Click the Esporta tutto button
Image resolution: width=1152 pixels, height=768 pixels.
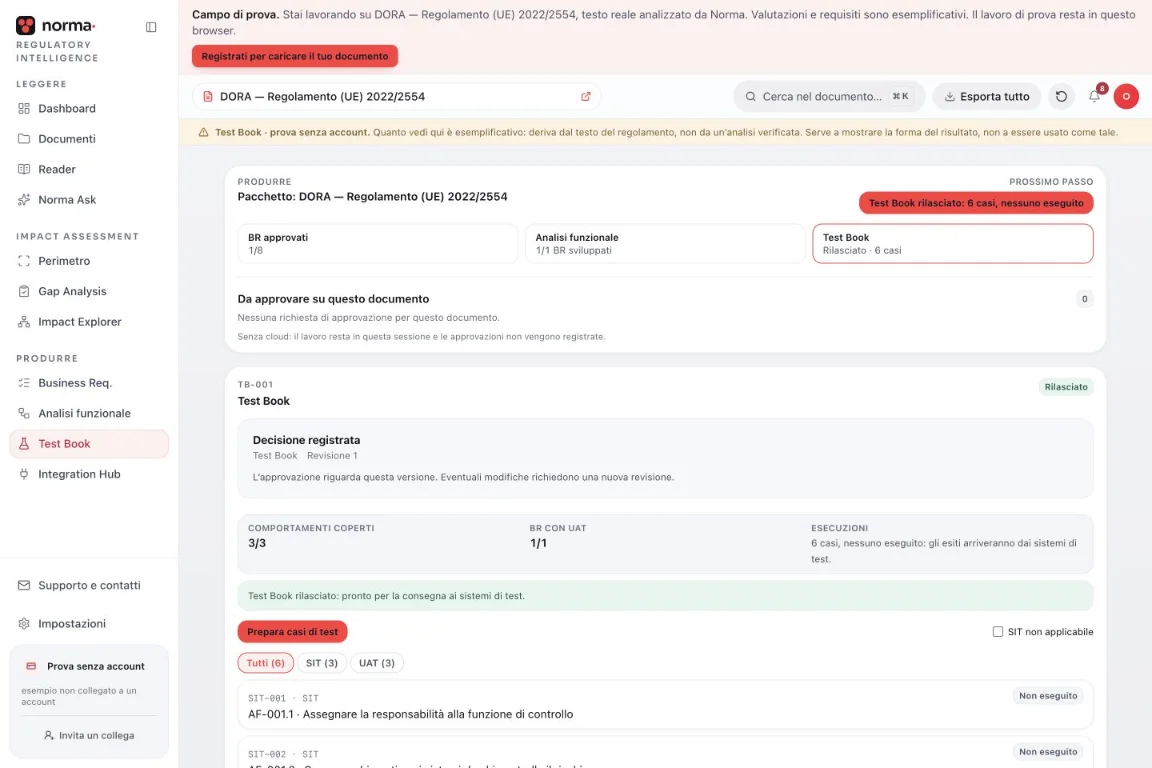coord(986,97)
